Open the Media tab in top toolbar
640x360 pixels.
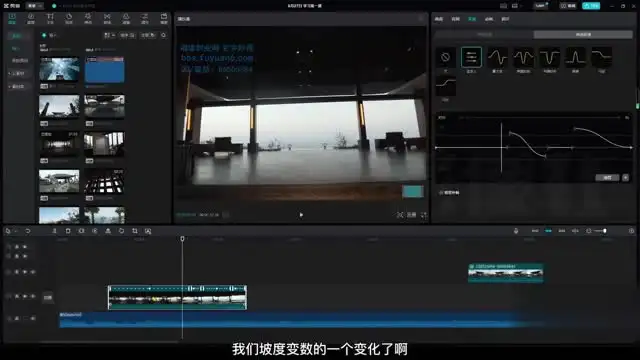[12, 18]
